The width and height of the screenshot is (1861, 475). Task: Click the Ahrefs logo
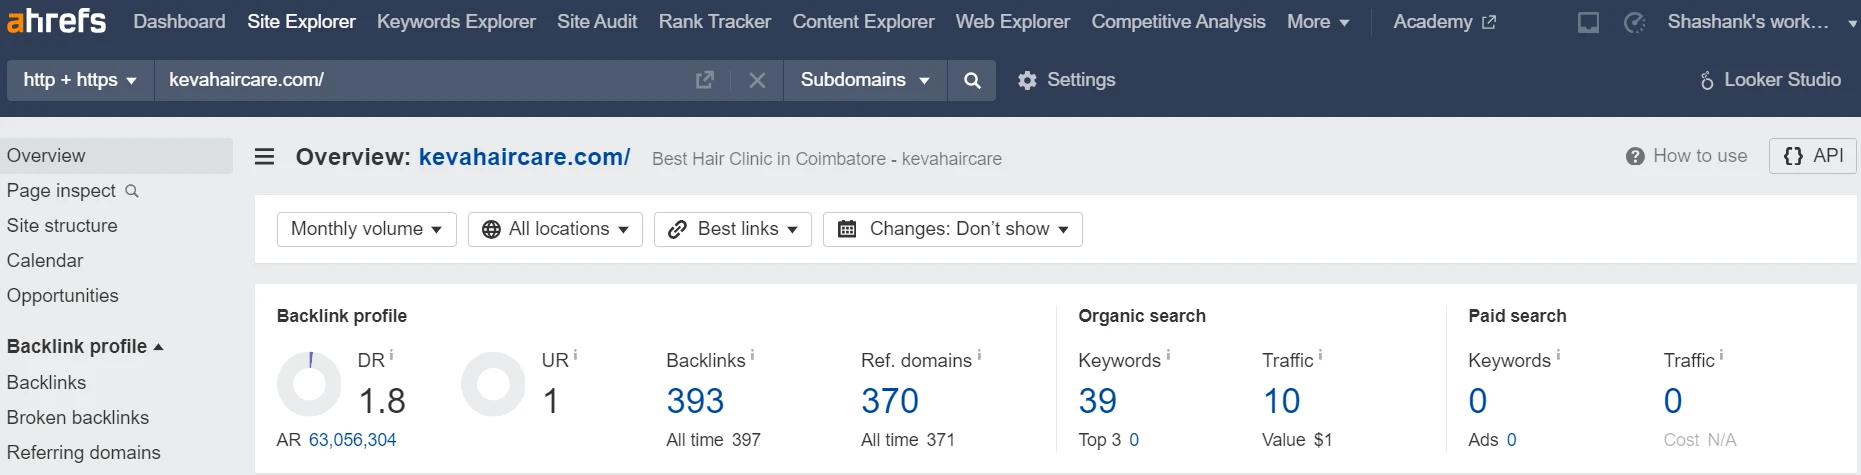pyautogui.click(x=56, y=20)
